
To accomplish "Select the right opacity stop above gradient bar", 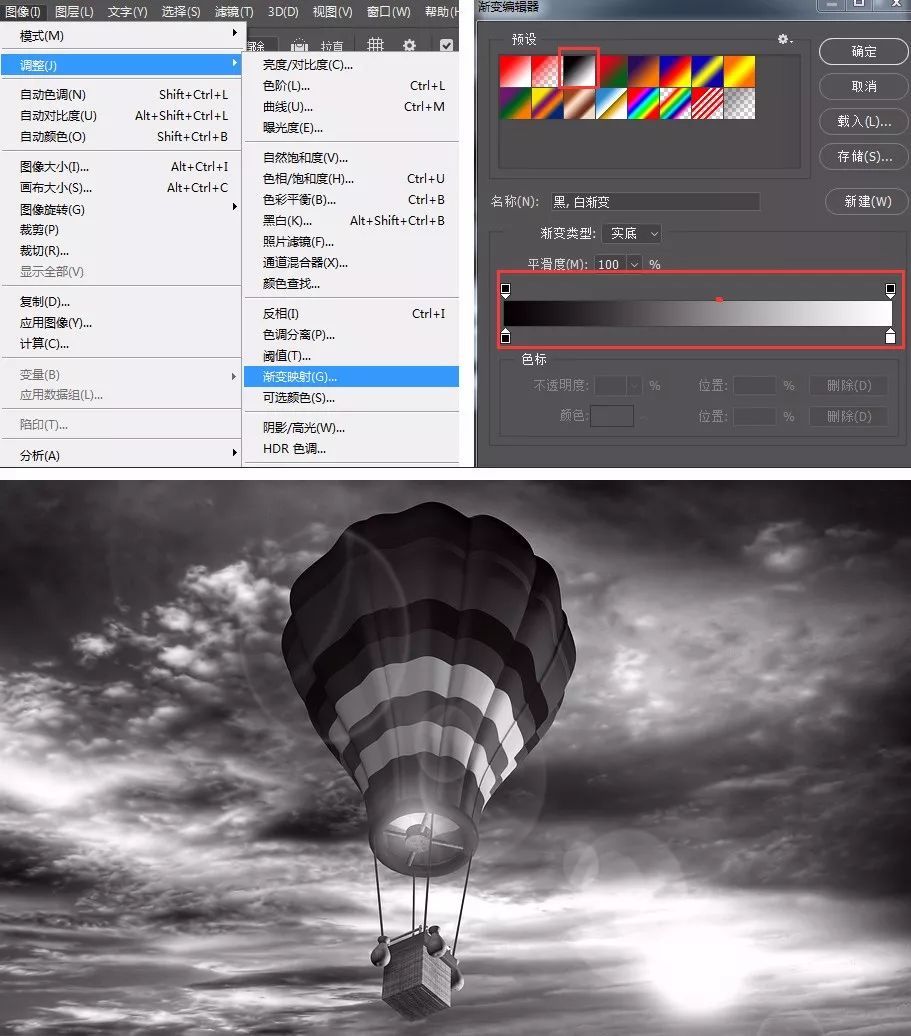I will 891,289.
